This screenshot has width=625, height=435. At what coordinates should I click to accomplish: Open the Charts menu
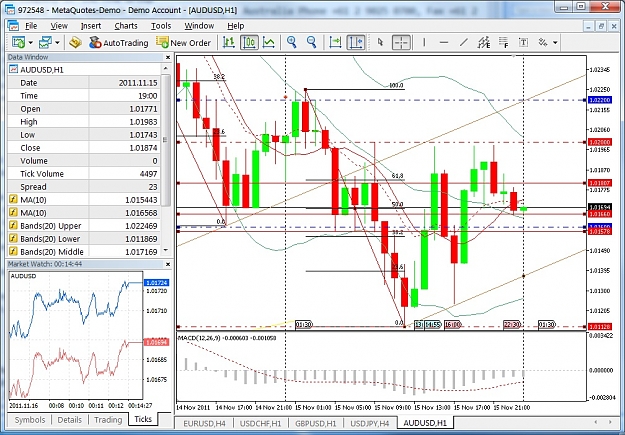(126, 26)
